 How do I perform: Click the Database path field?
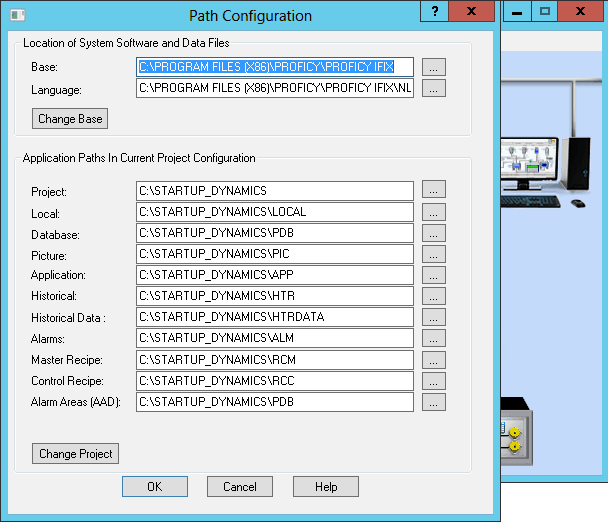pyautogui.click(x=275, y=233)
